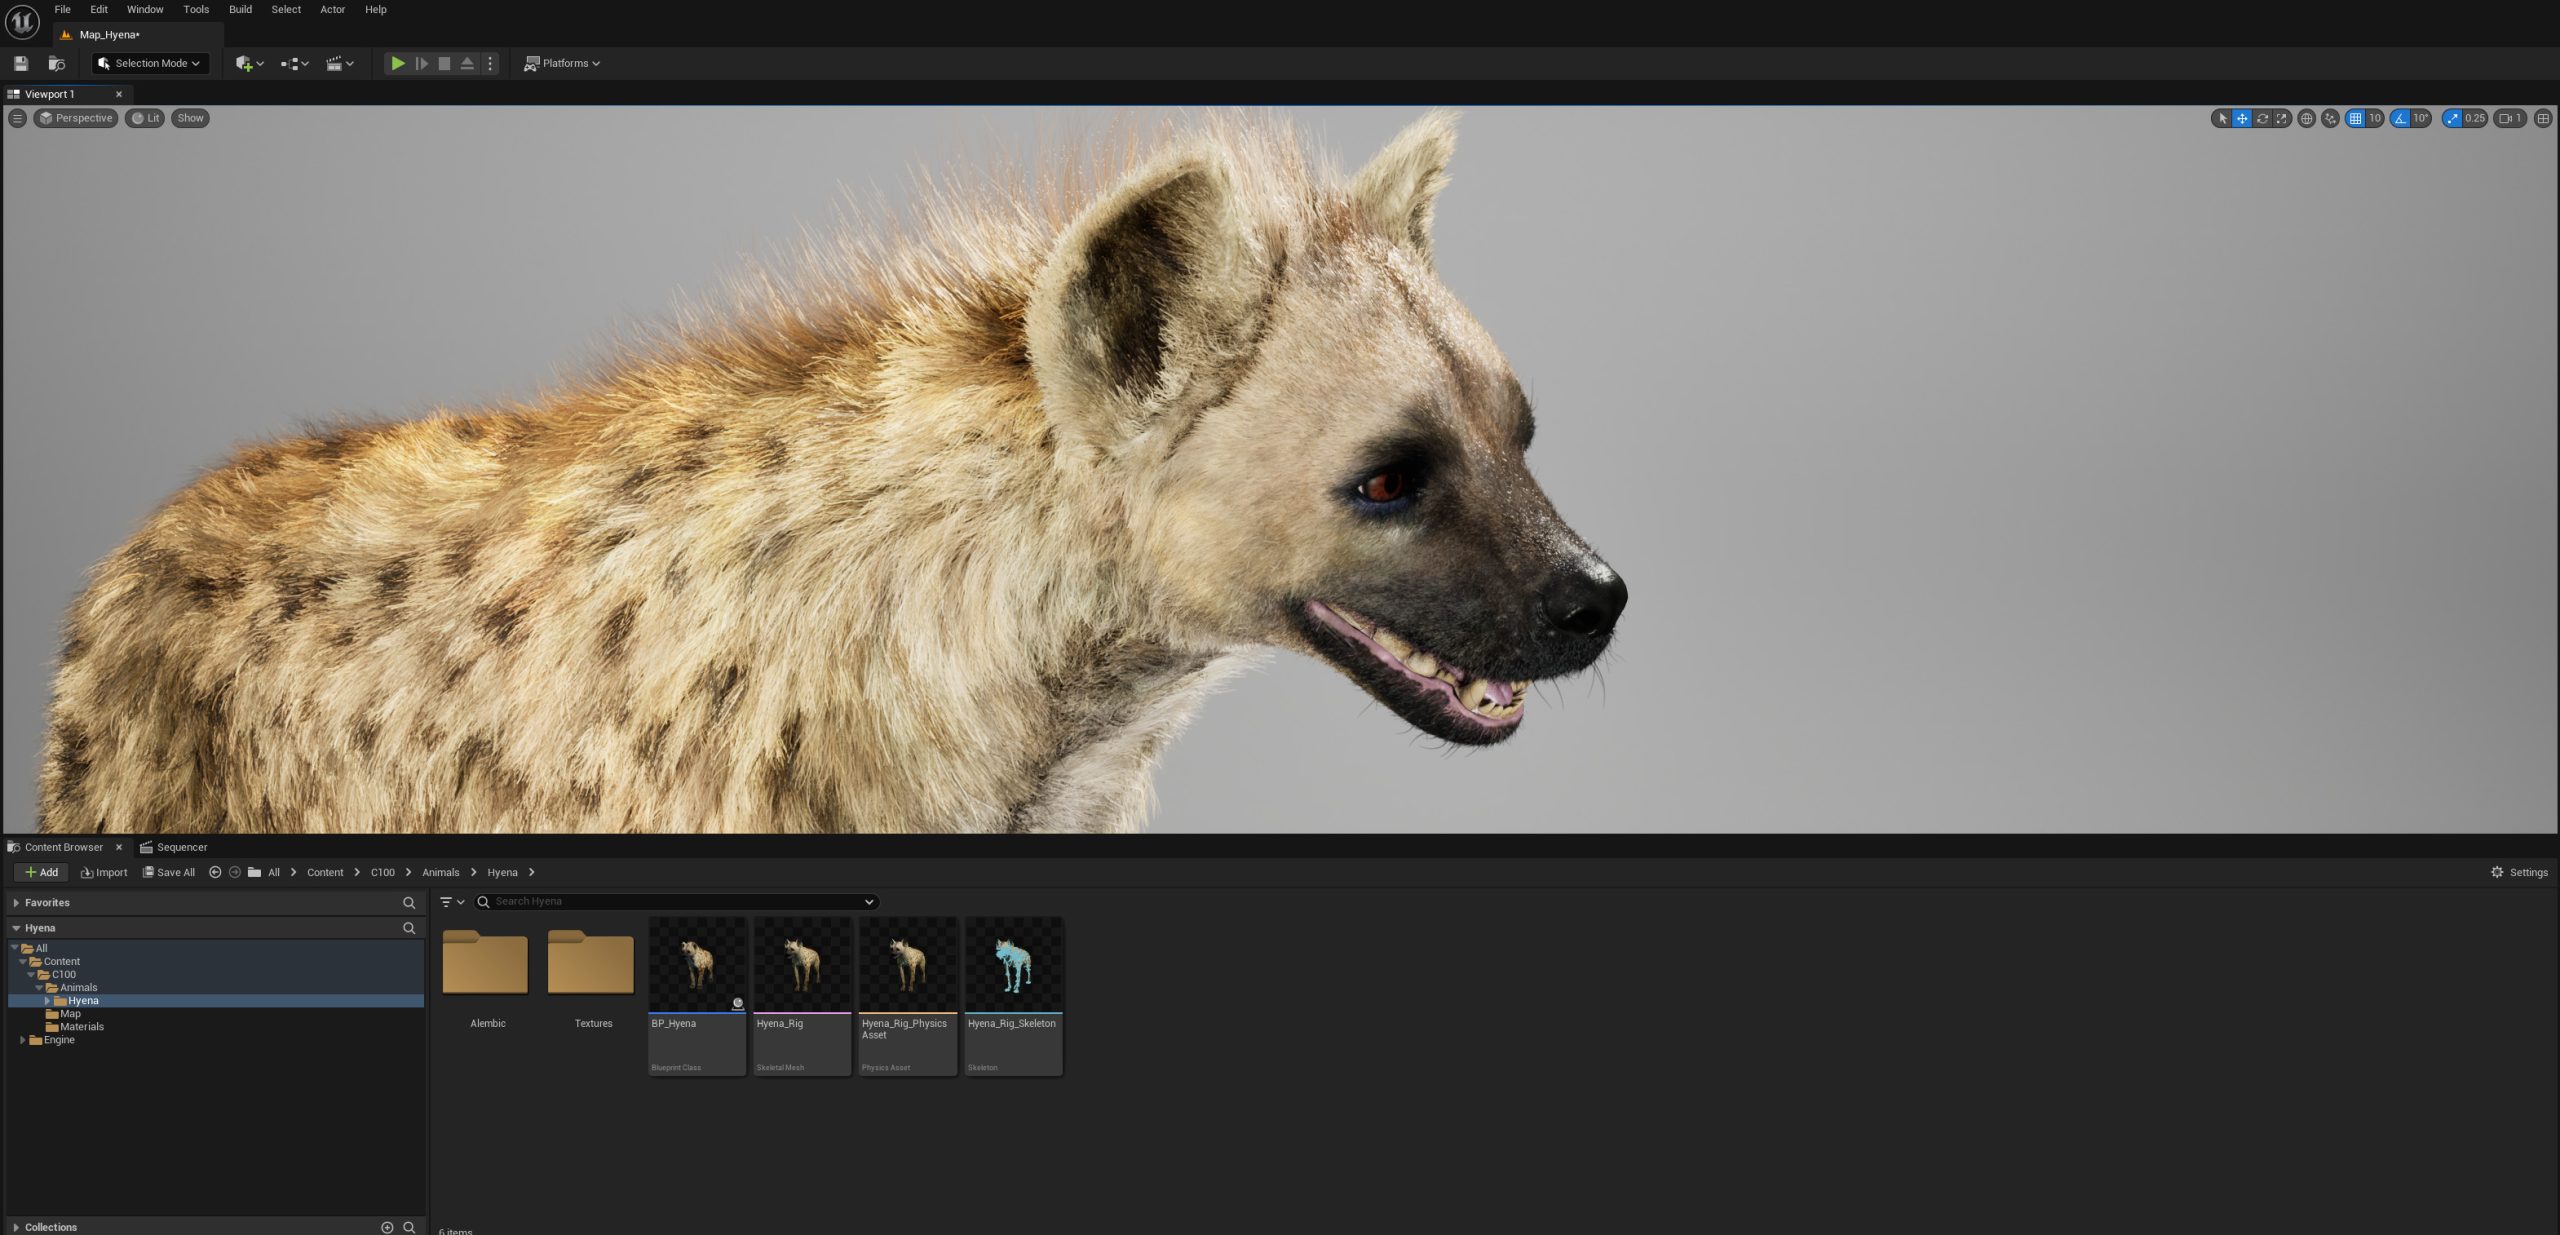Open the play options three-dot menu
This screenshot has width=2560, height=1235.
pos(490,63)
